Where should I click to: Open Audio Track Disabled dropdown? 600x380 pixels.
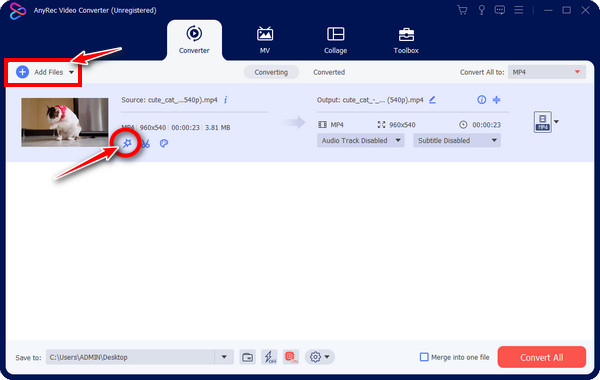[x=360, y=140]
